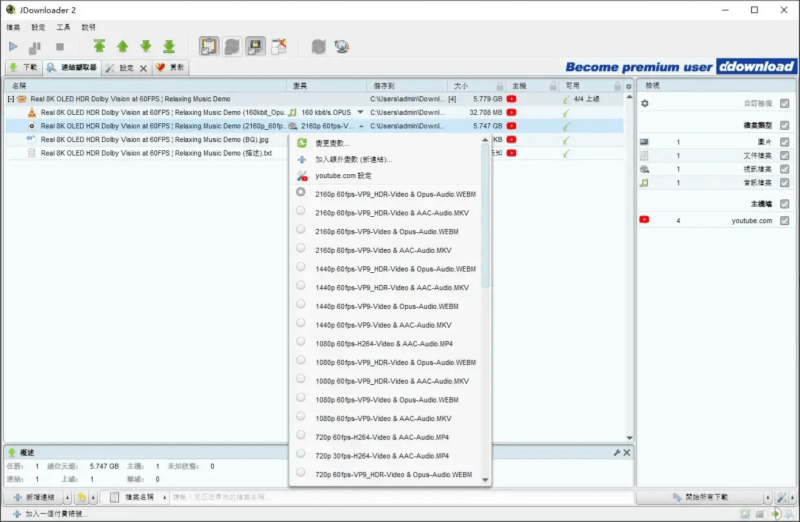The height and width of the screenshot is (522, 800).
Task: Open the 設定 menu in menu bar
Action: (38, 27)
